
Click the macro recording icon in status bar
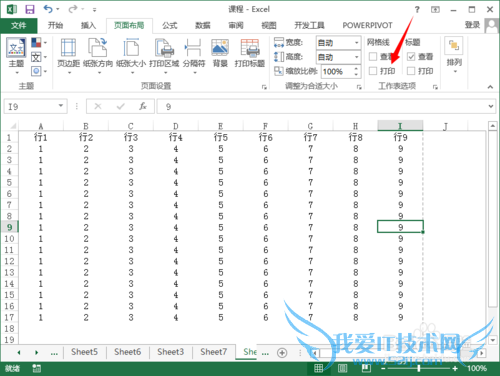(x=36, y=368)
